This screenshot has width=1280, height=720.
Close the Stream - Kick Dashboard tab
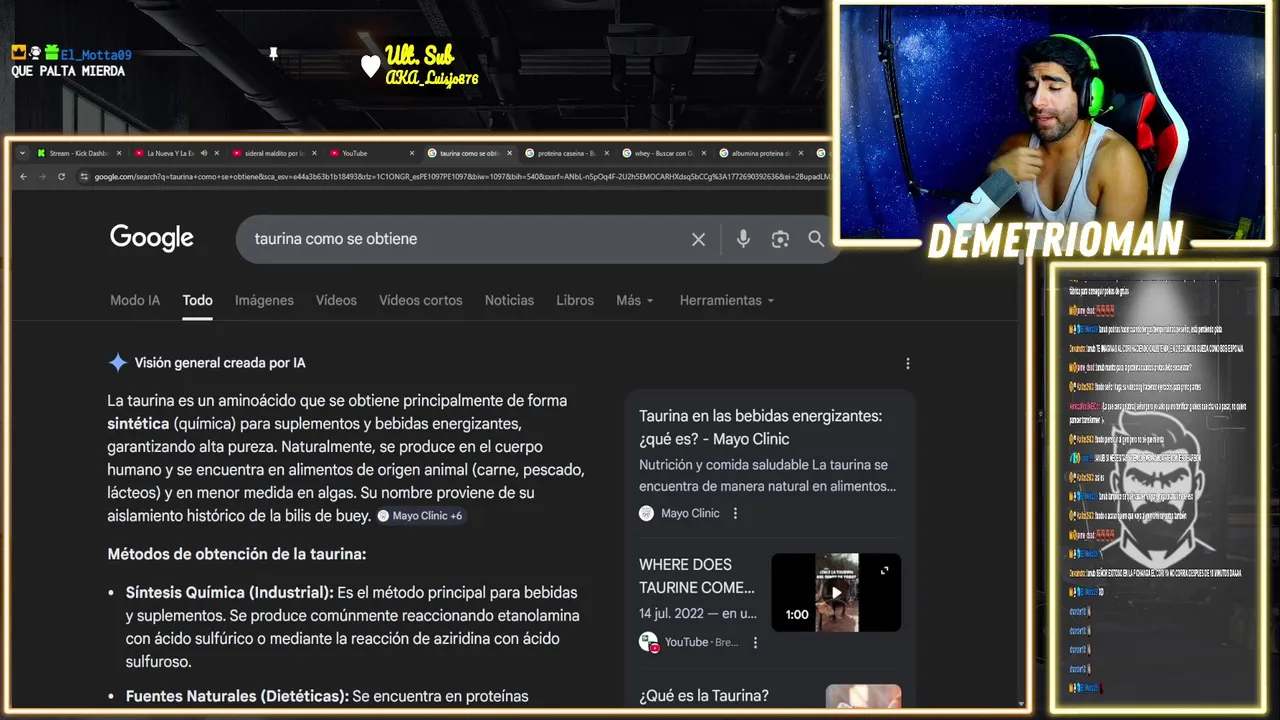point(119,153)
